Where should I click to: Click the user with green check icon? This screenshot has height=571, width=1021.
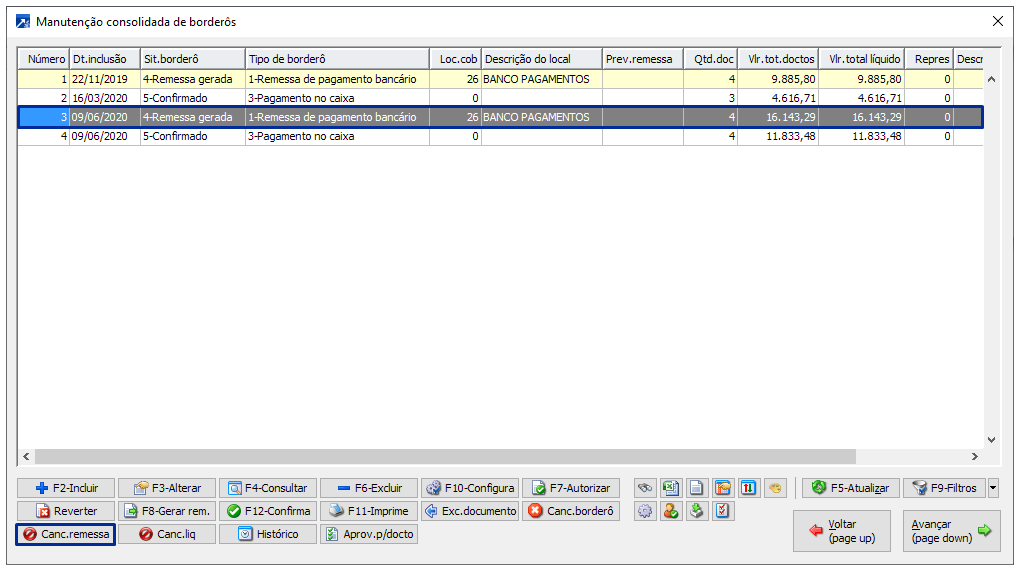(671, 511)
